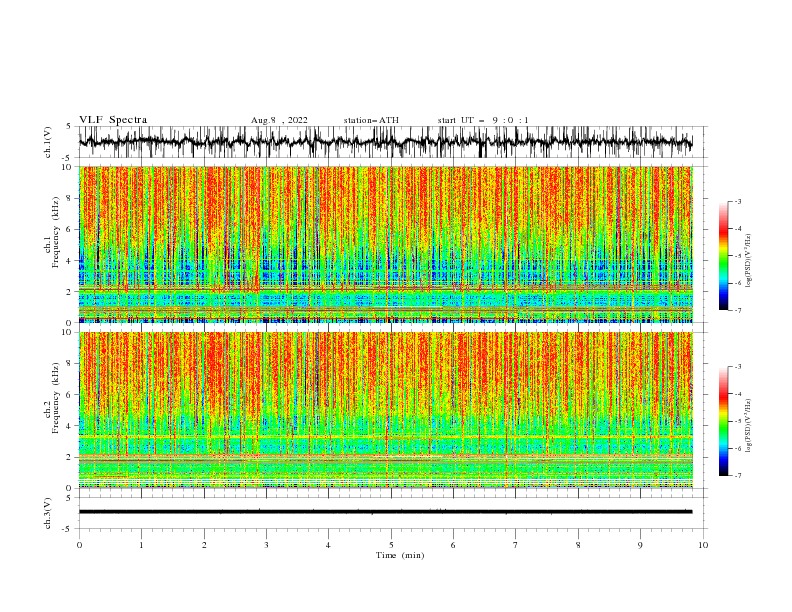The width and height of the screenshot is (792, 612).
Task: Click the 'ch.1(V)' waveform axis label
Action: point(48,142)
